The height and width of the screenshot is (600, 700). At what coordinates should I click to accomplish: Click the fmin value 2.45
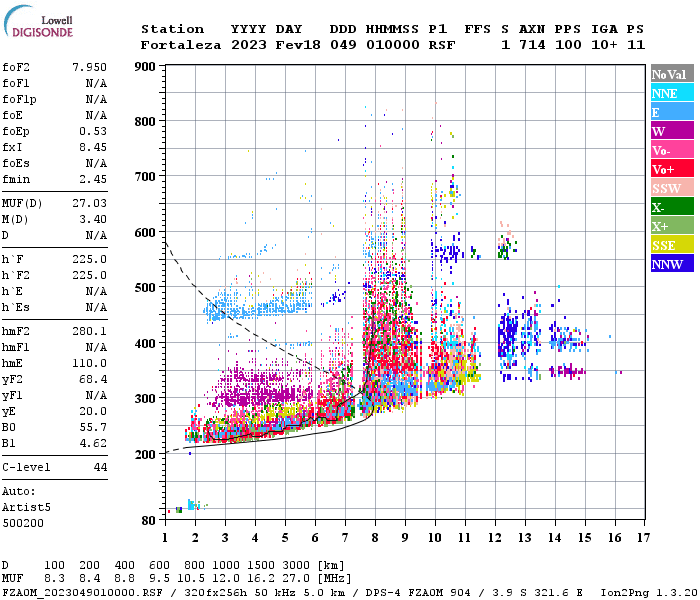pos(93,179)
